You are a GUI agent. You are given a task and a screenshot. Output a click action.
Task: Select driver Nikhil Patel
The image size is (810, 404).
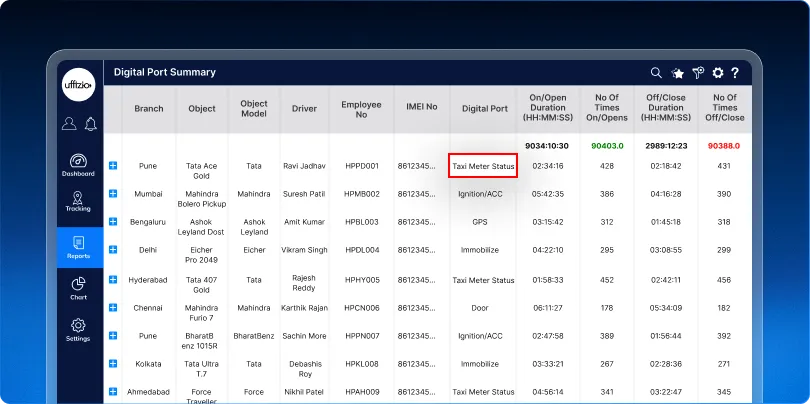point(305,392)
